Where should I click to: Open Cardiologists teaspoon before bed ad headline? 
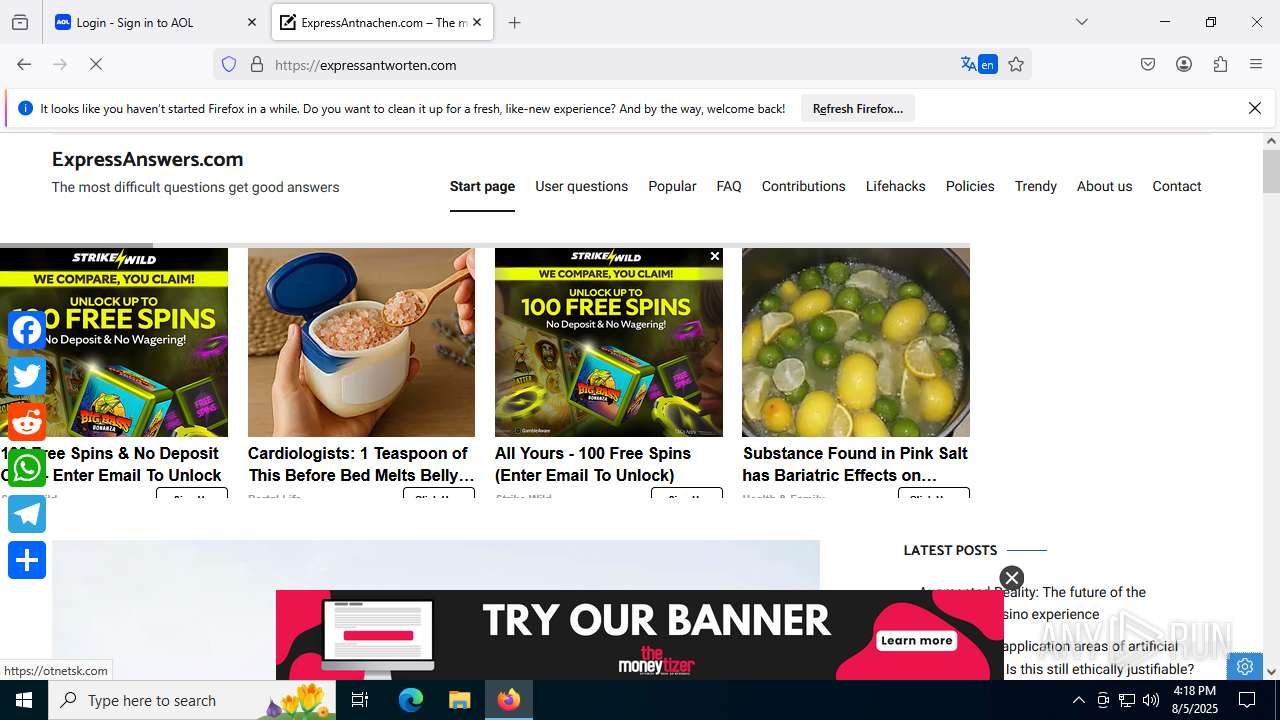(361, 464)
